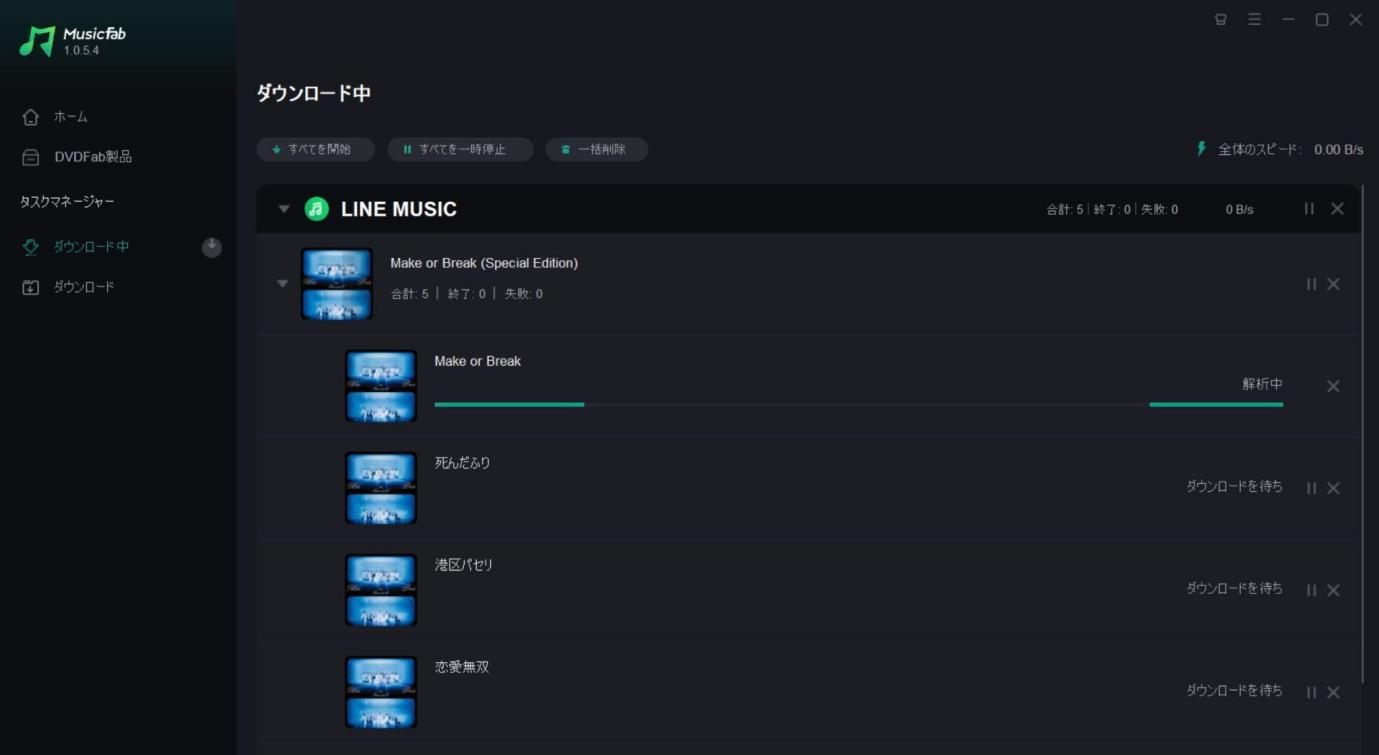This screenshot has width=1379, height=755.
Task: Click the downloaded folder icon in sidebar
Action: coord(31,287)
